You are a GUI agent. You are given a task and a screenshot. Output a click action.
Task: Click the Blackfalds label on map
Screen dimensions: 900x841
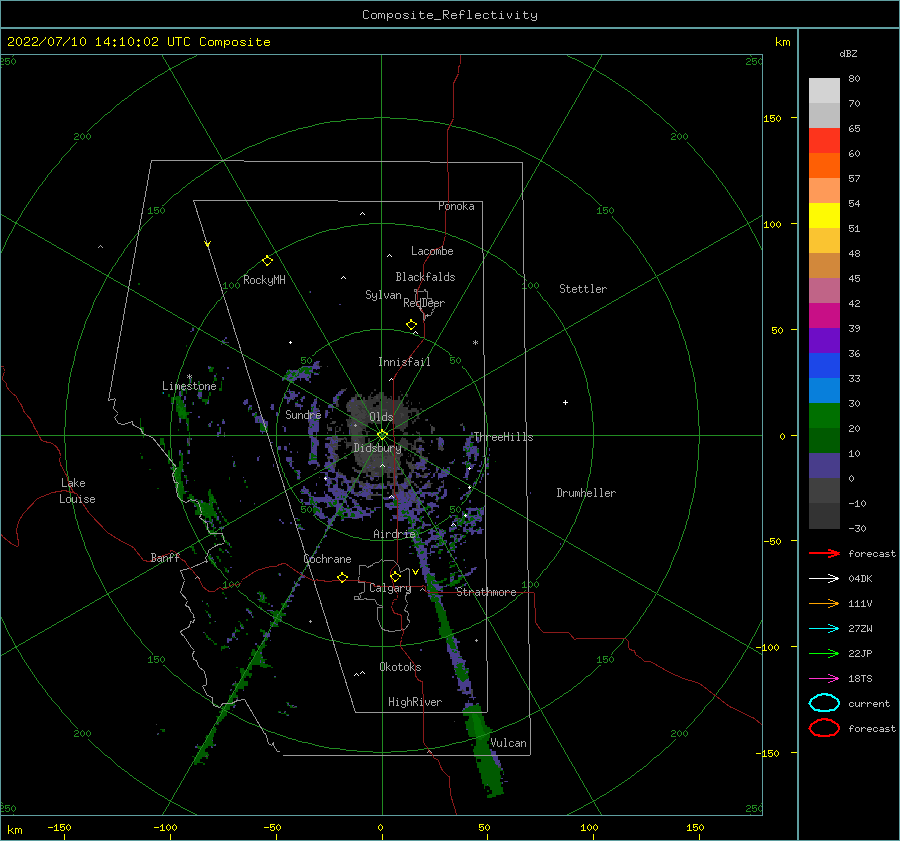pyautogui.click(x=425, y=277)
